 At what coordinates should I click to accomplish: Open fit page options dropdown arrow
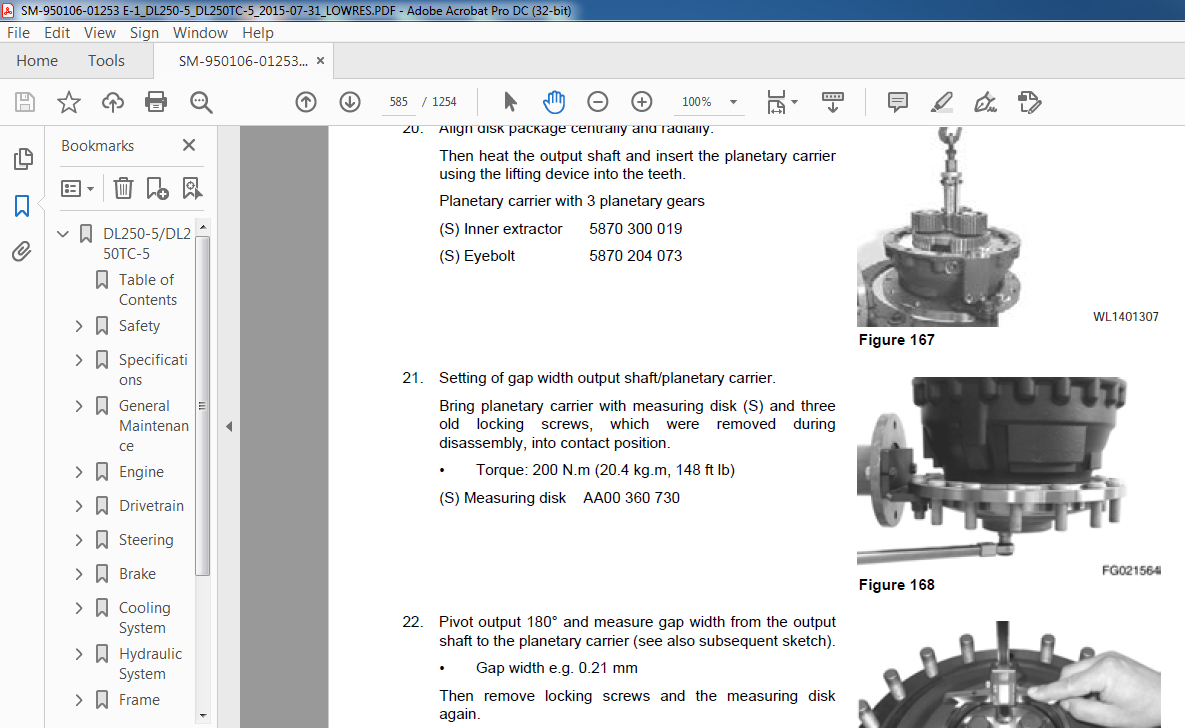click(794, 102)
